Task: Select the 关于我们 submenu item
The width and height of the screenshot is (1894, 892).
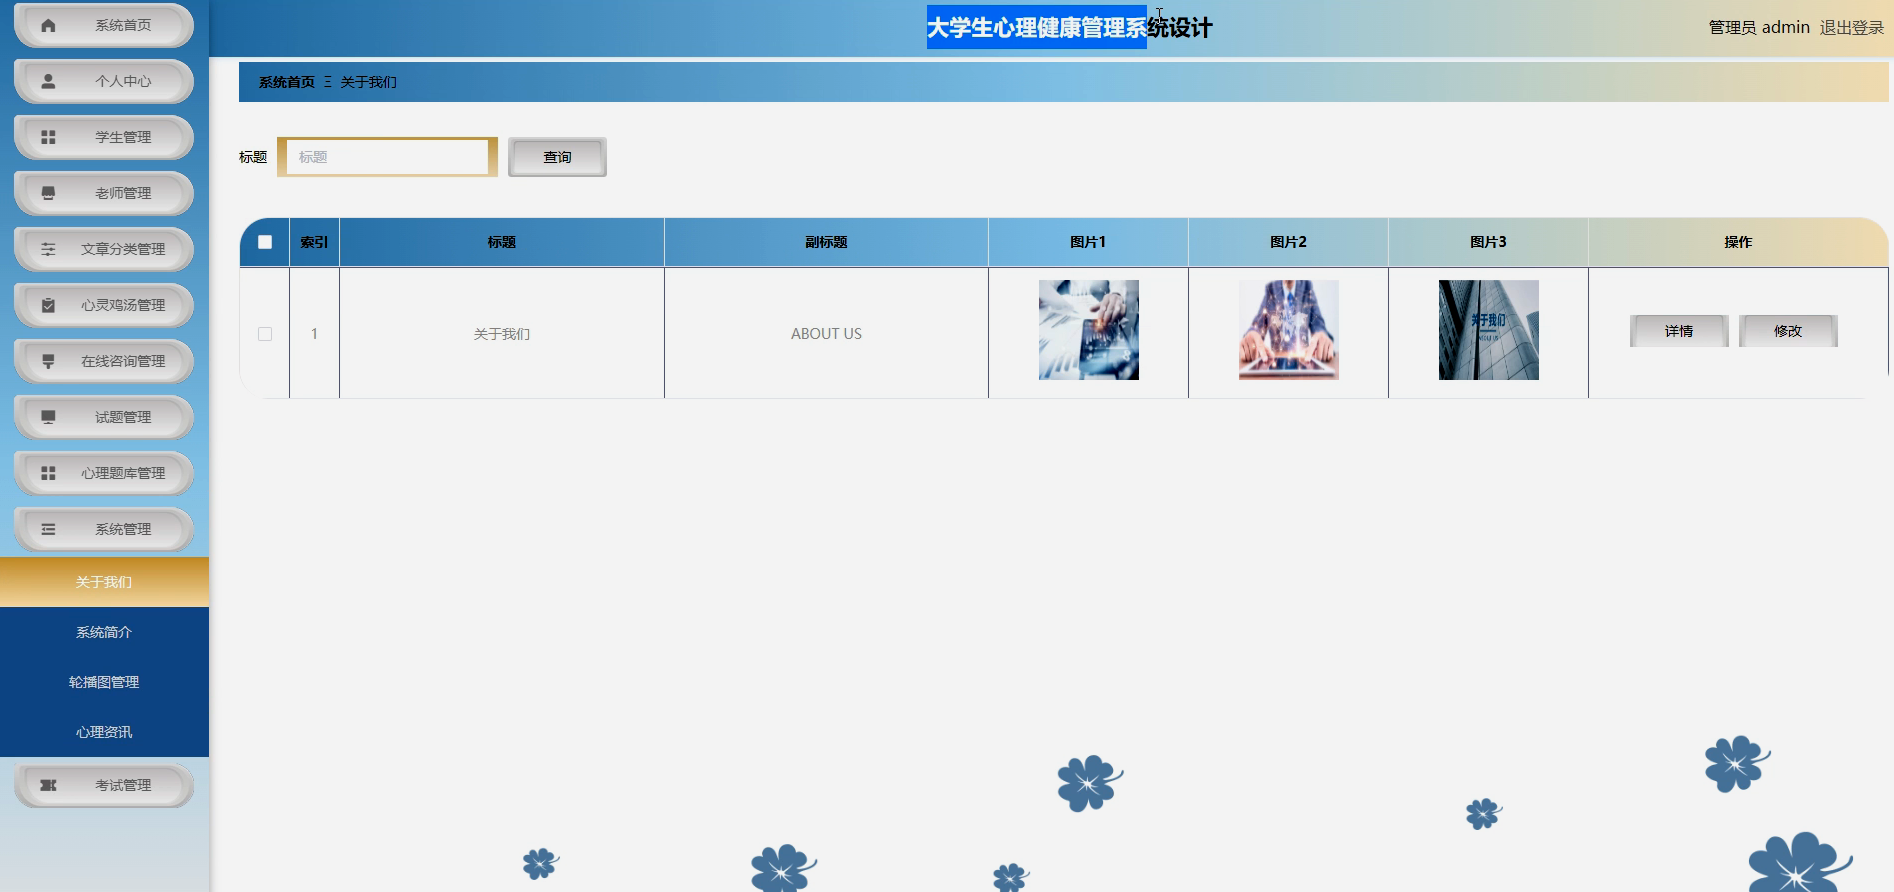Action: (x=104, y=582)
